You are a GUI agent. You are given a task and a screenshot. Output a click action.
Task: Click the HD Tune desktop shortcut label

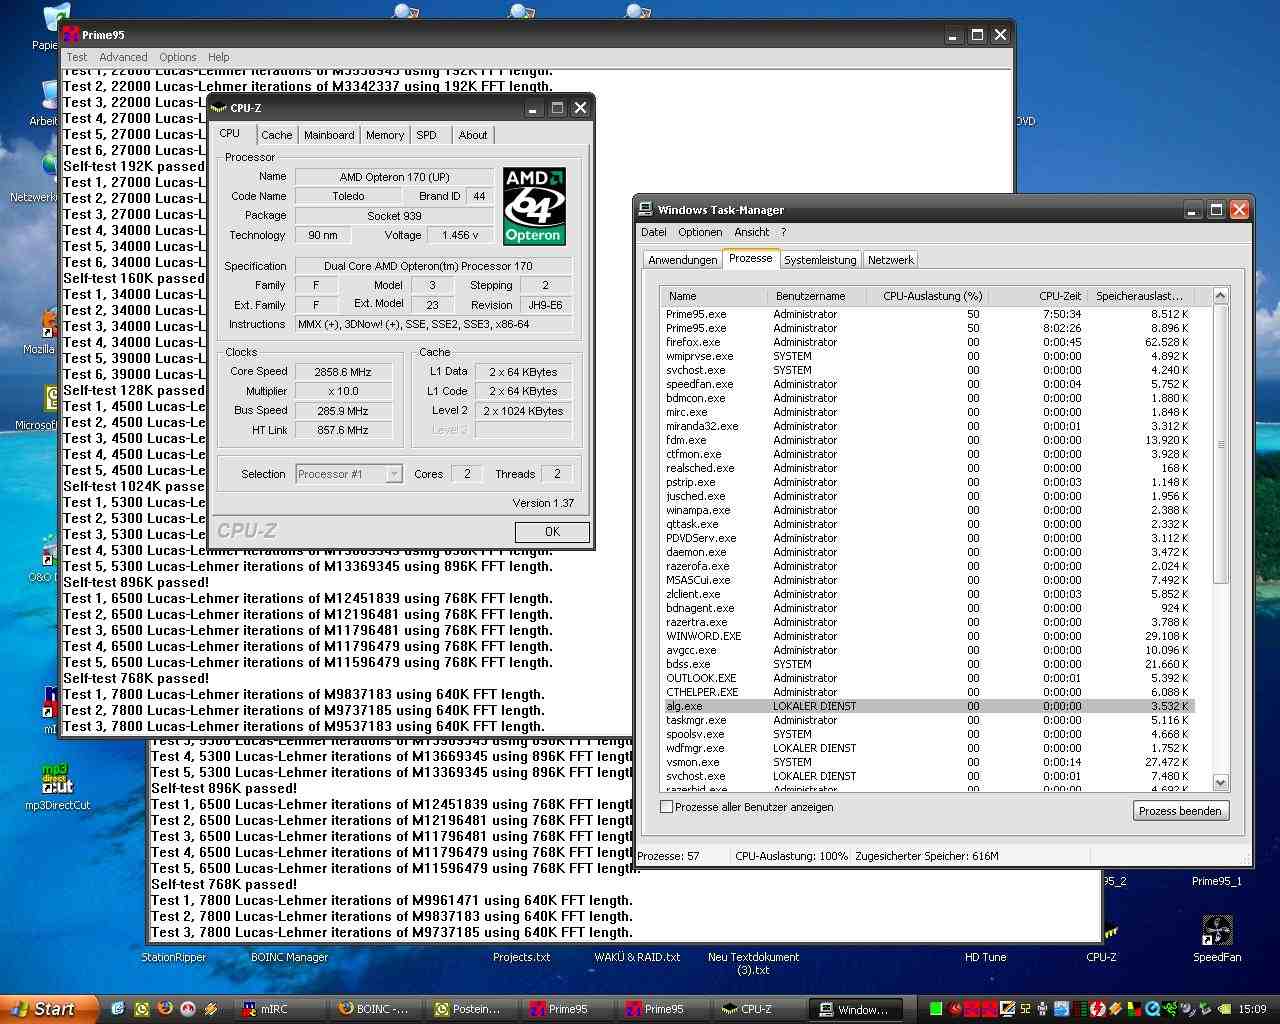pos(985,957)
